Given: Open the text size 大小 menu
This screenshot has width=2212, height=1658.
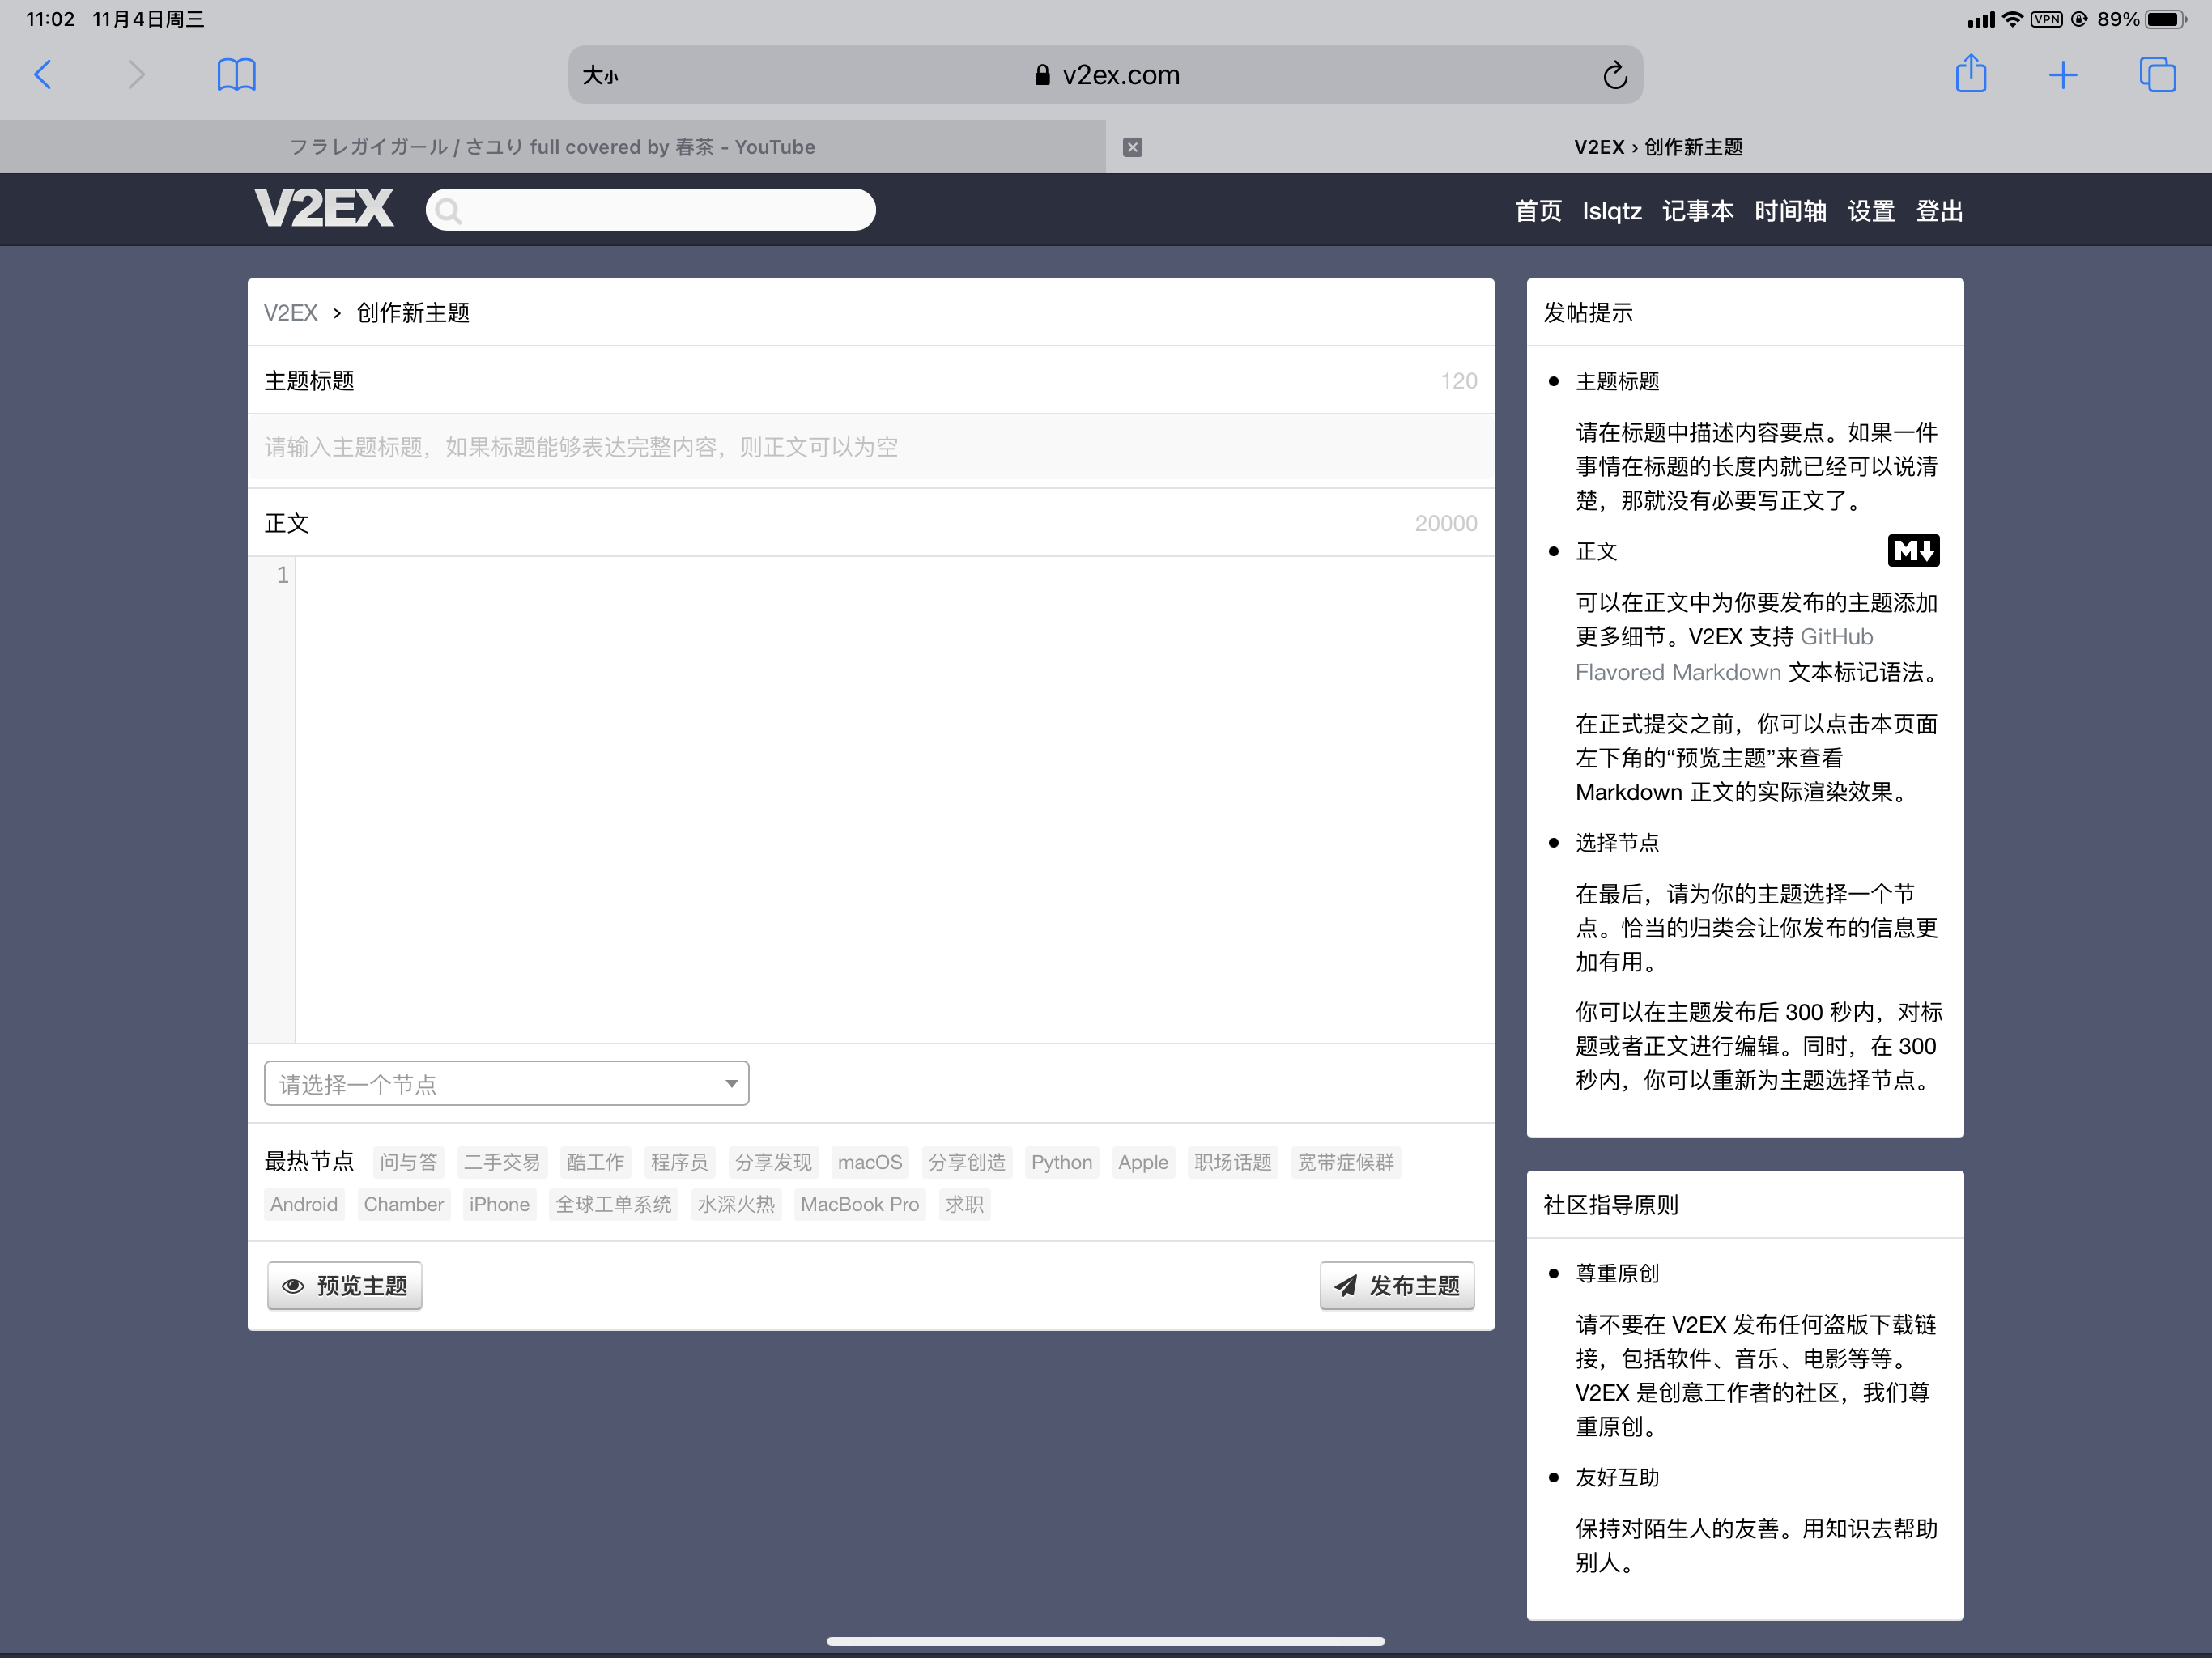Looking at the screenshot, I should coord(600,75).
